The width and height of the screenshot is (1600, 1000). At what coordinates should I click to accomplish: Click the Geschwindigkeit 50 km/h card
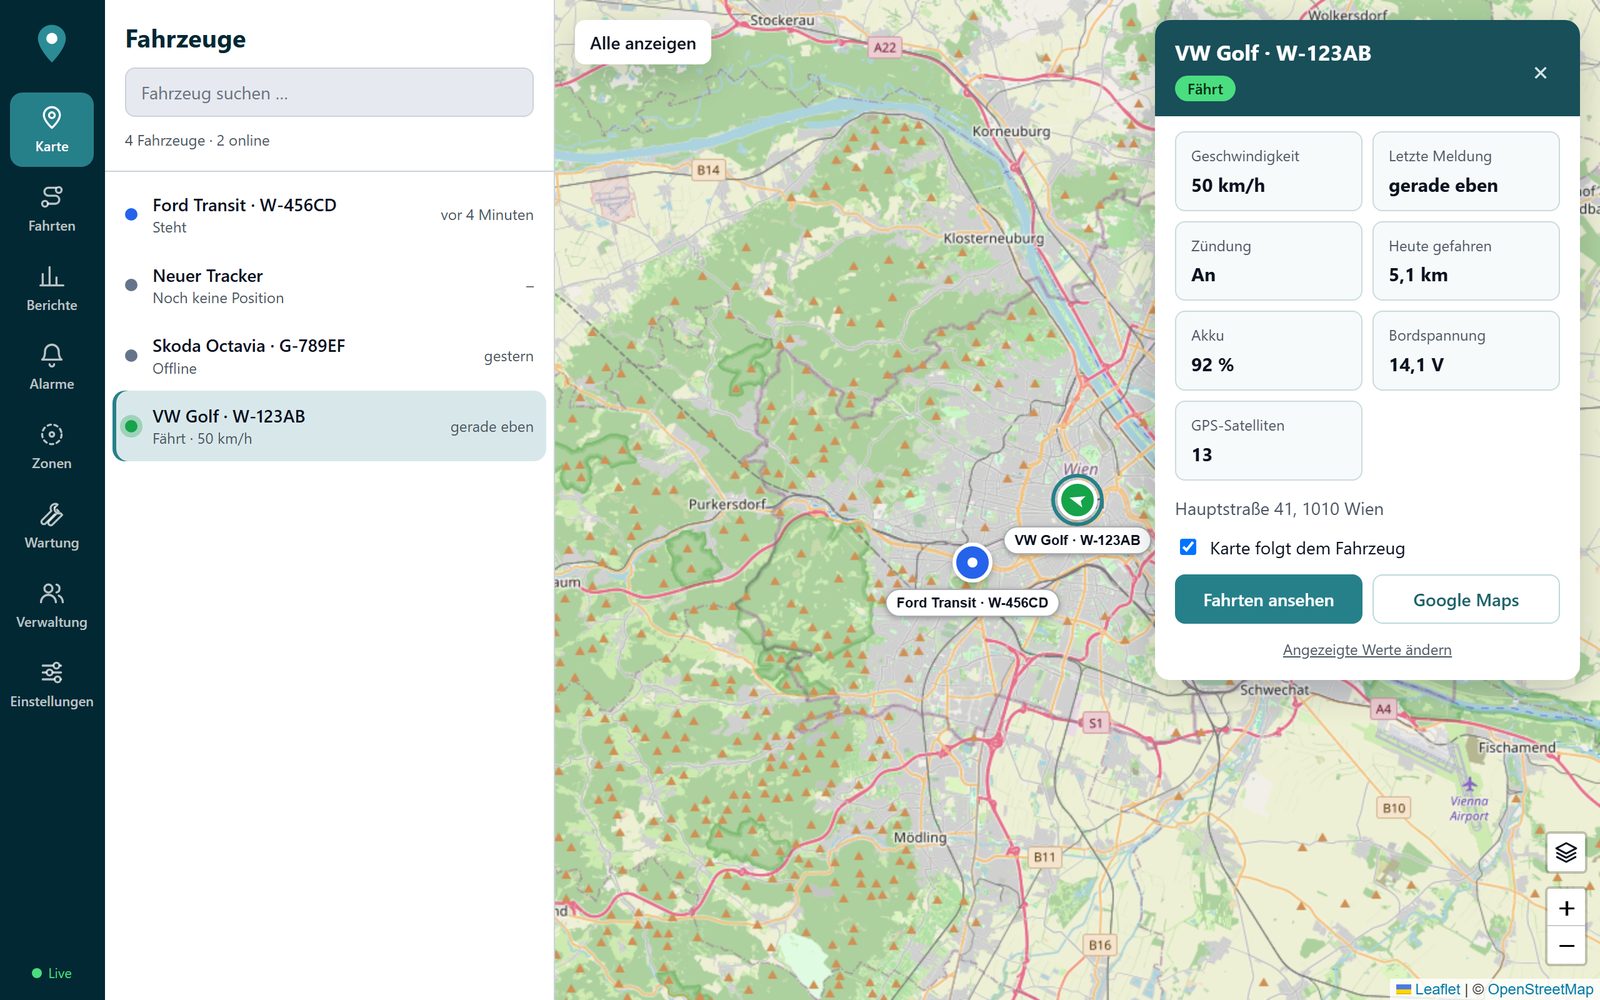[x=1268, y=171]
